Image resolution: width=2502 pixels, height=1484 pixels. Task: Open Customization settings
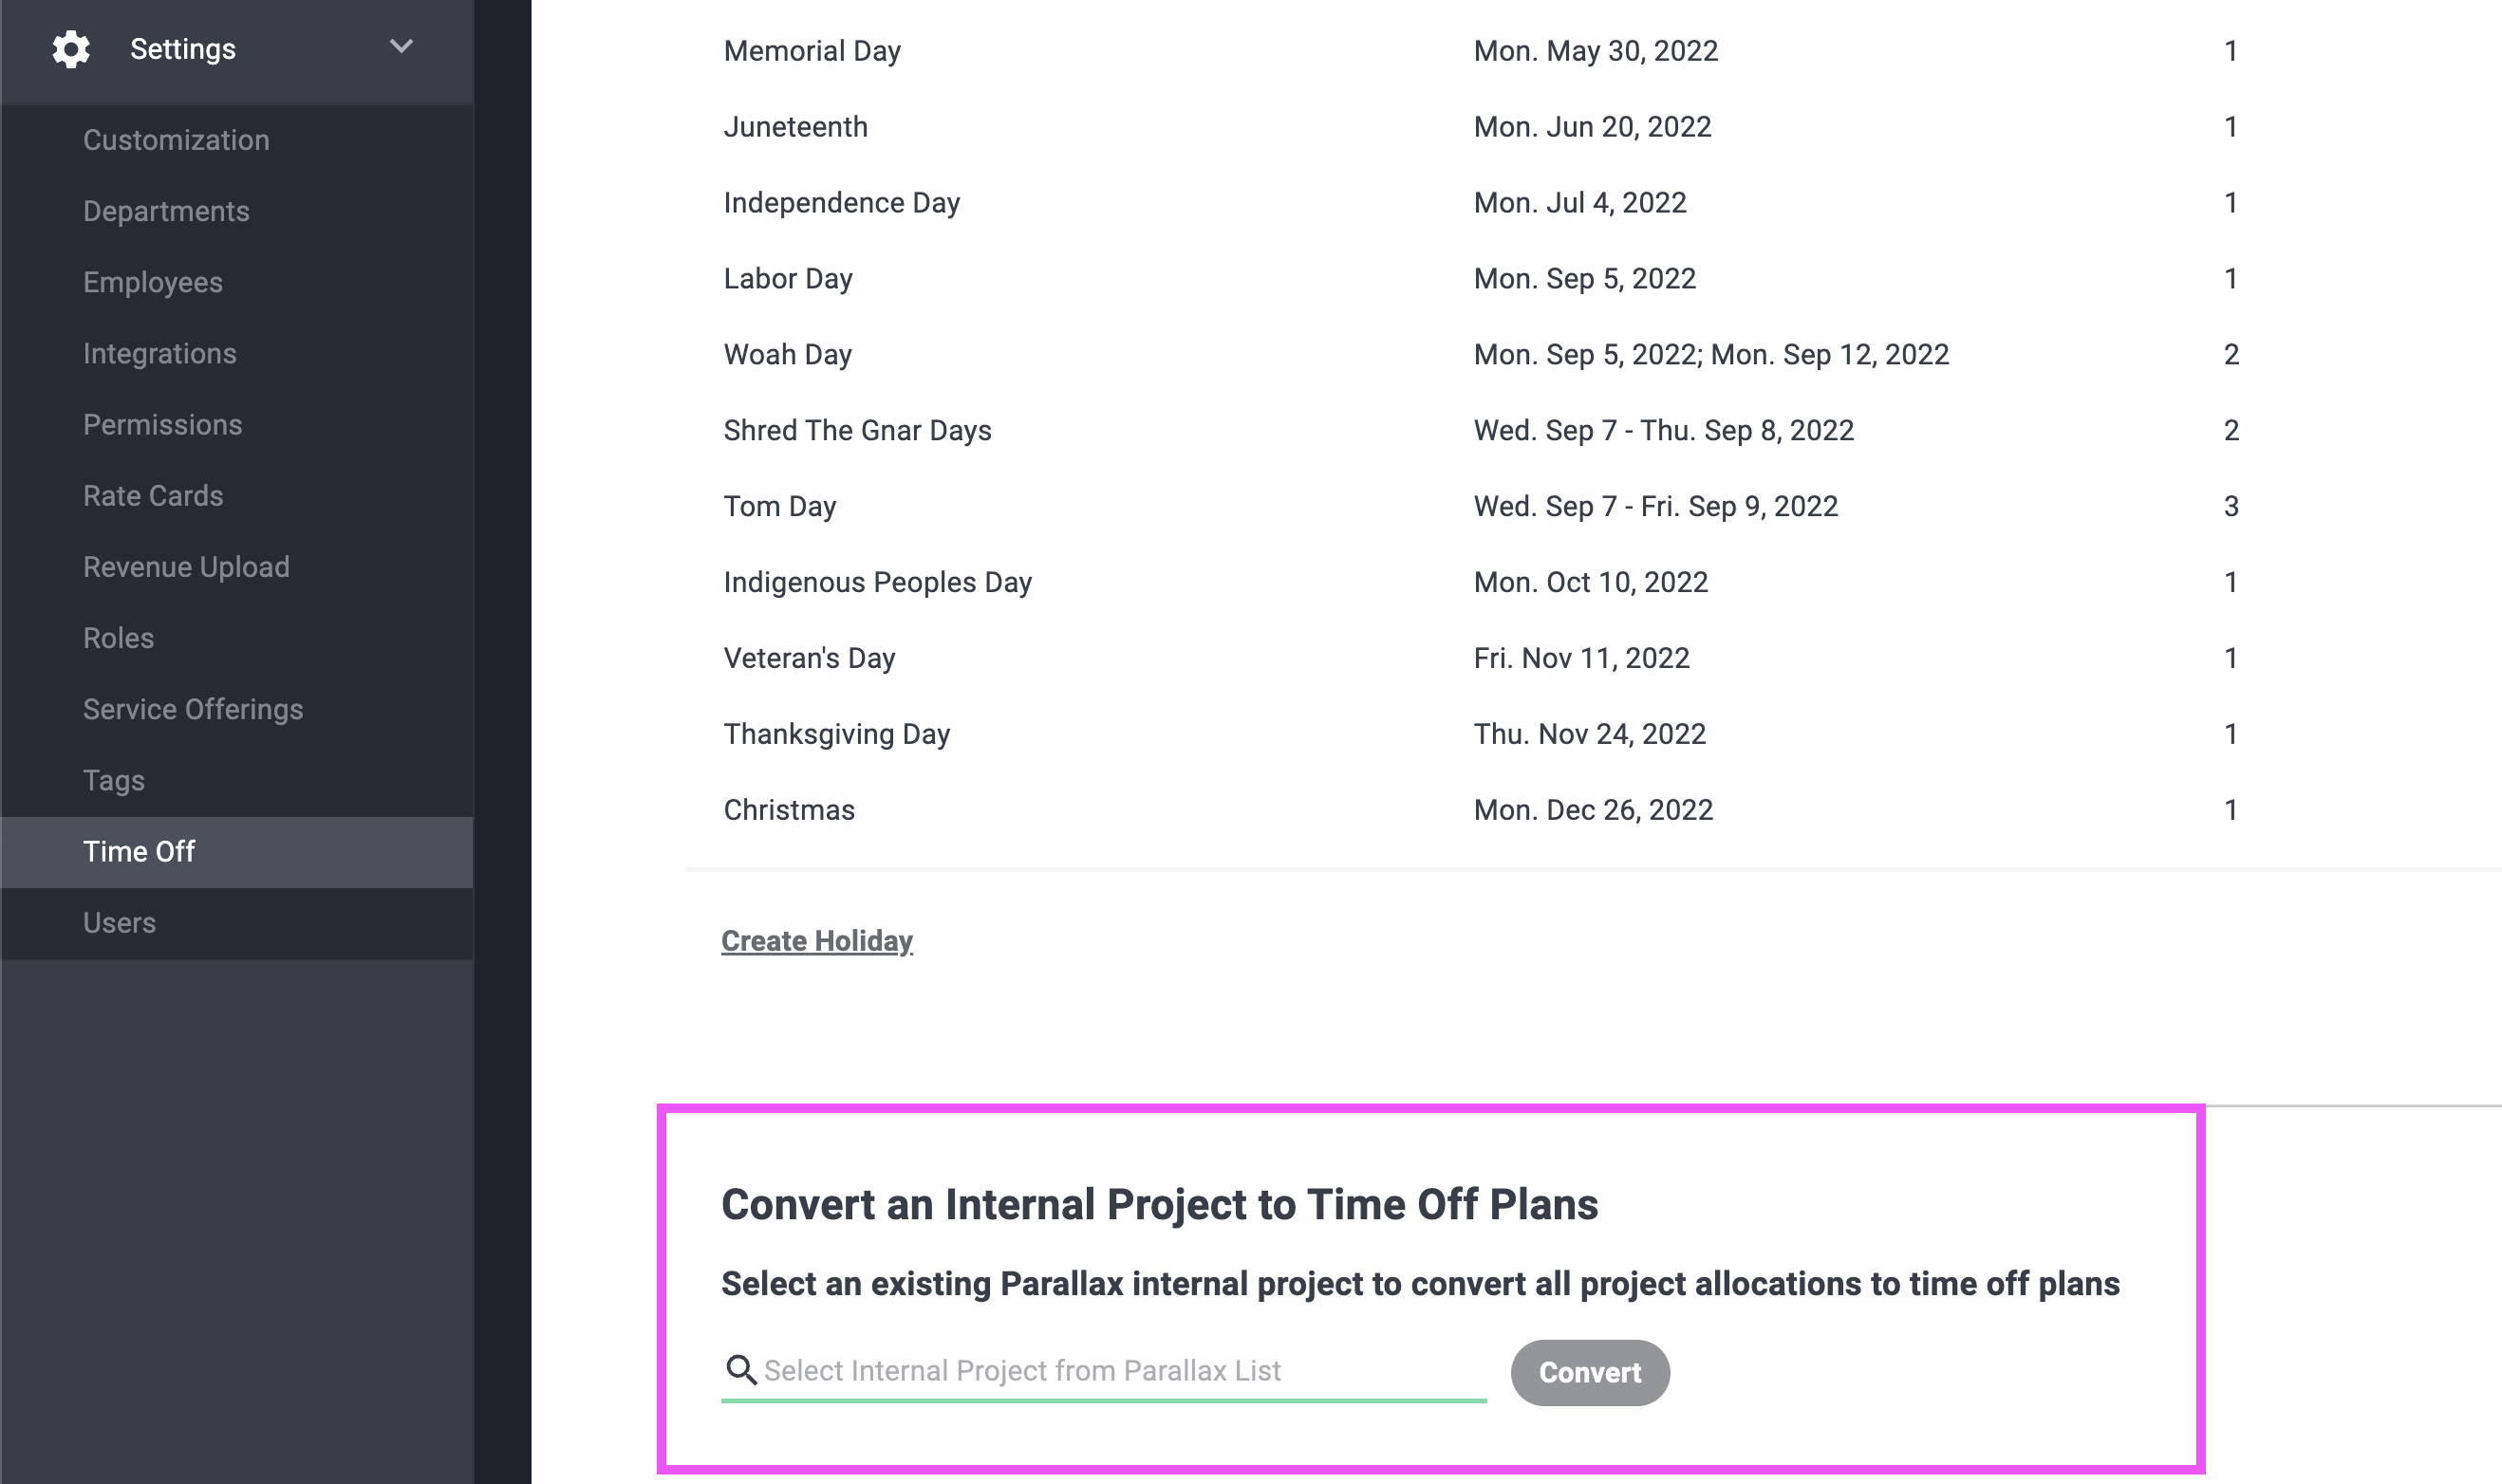pos(176,140)
